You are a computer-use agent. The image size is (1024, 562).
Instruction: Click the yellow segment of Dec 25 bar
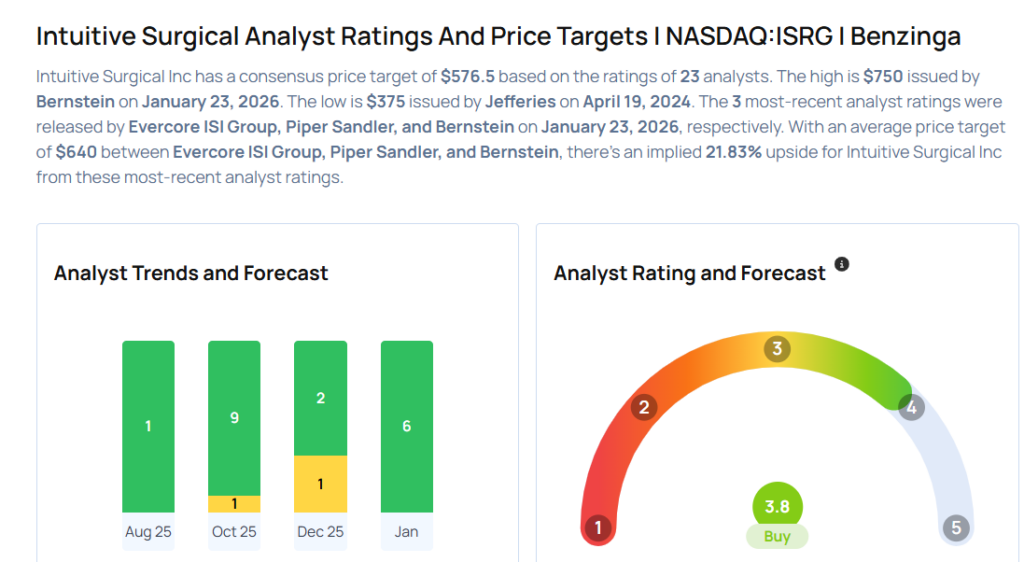[x=320, y=484]
